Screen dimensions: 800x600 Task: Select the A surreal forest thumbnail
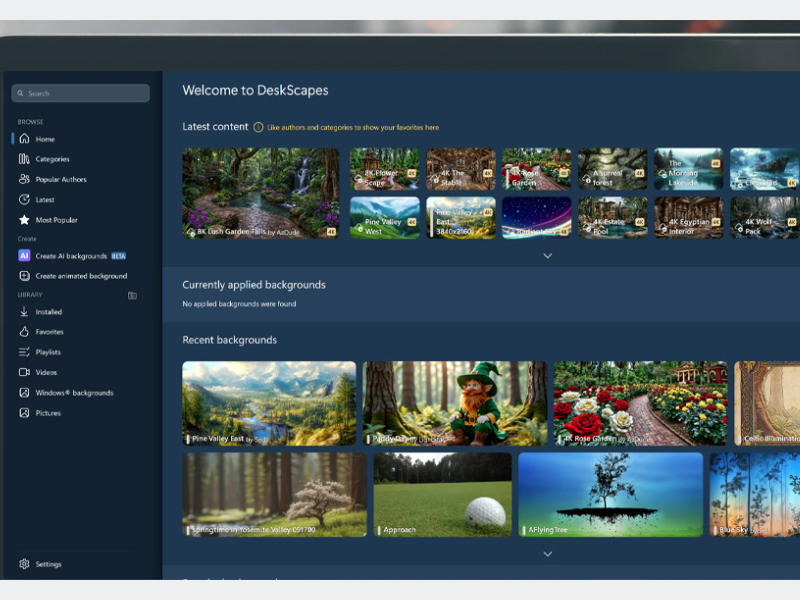click(613, 169)
